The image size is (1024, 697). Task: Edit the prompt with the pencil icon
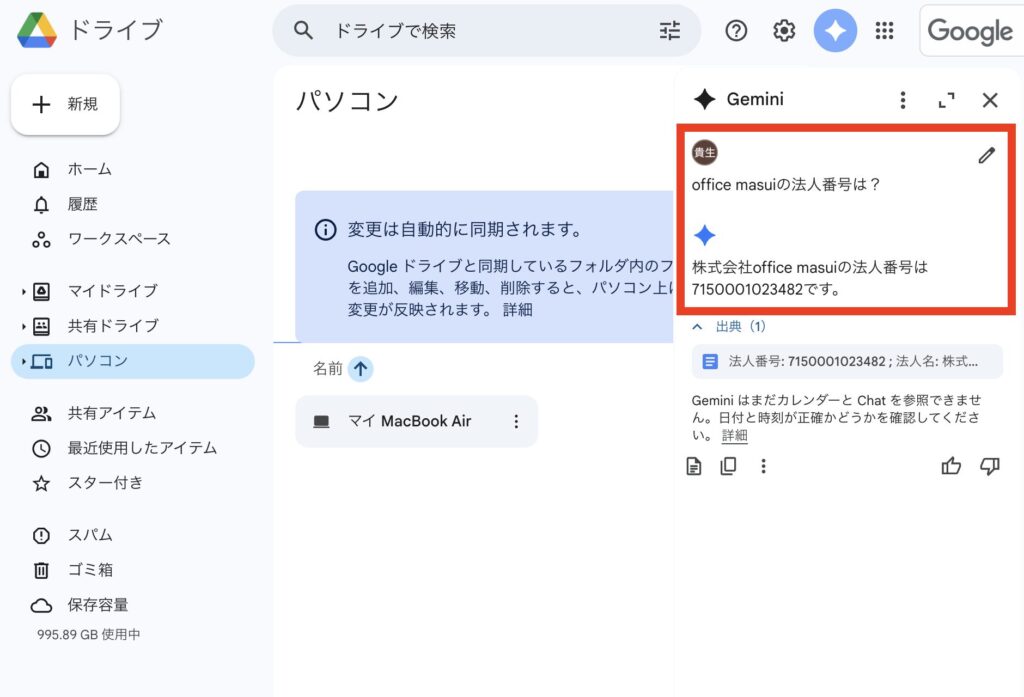pos(986,155)
